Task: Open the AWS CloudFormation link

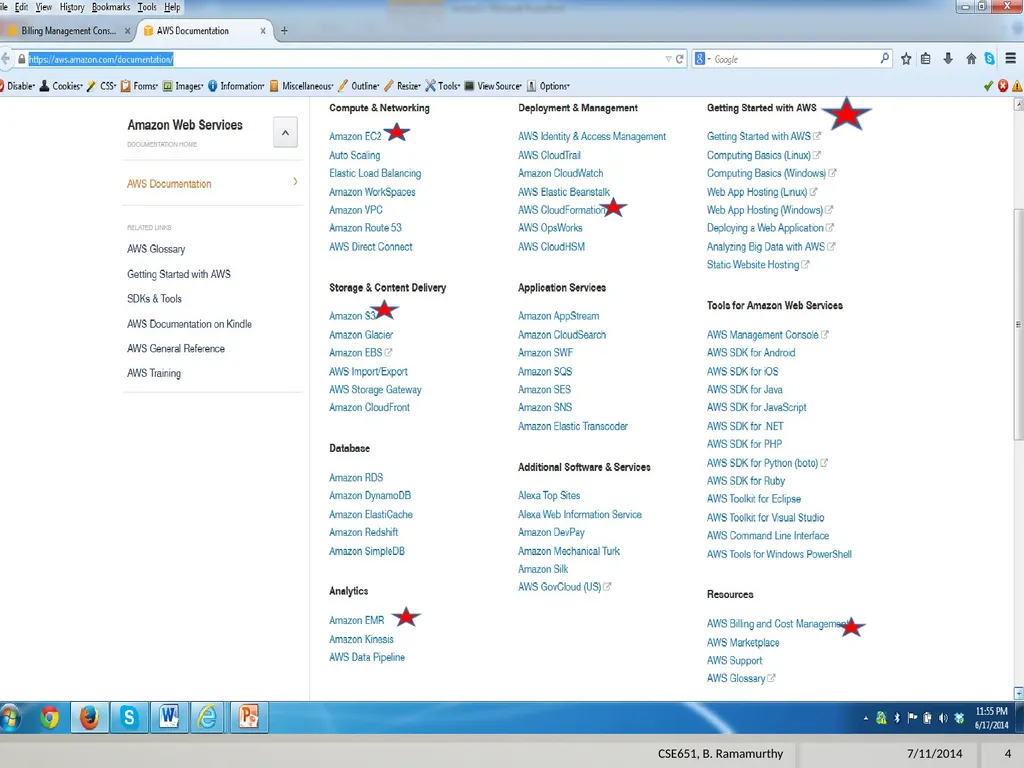Action: pos(562,210)
